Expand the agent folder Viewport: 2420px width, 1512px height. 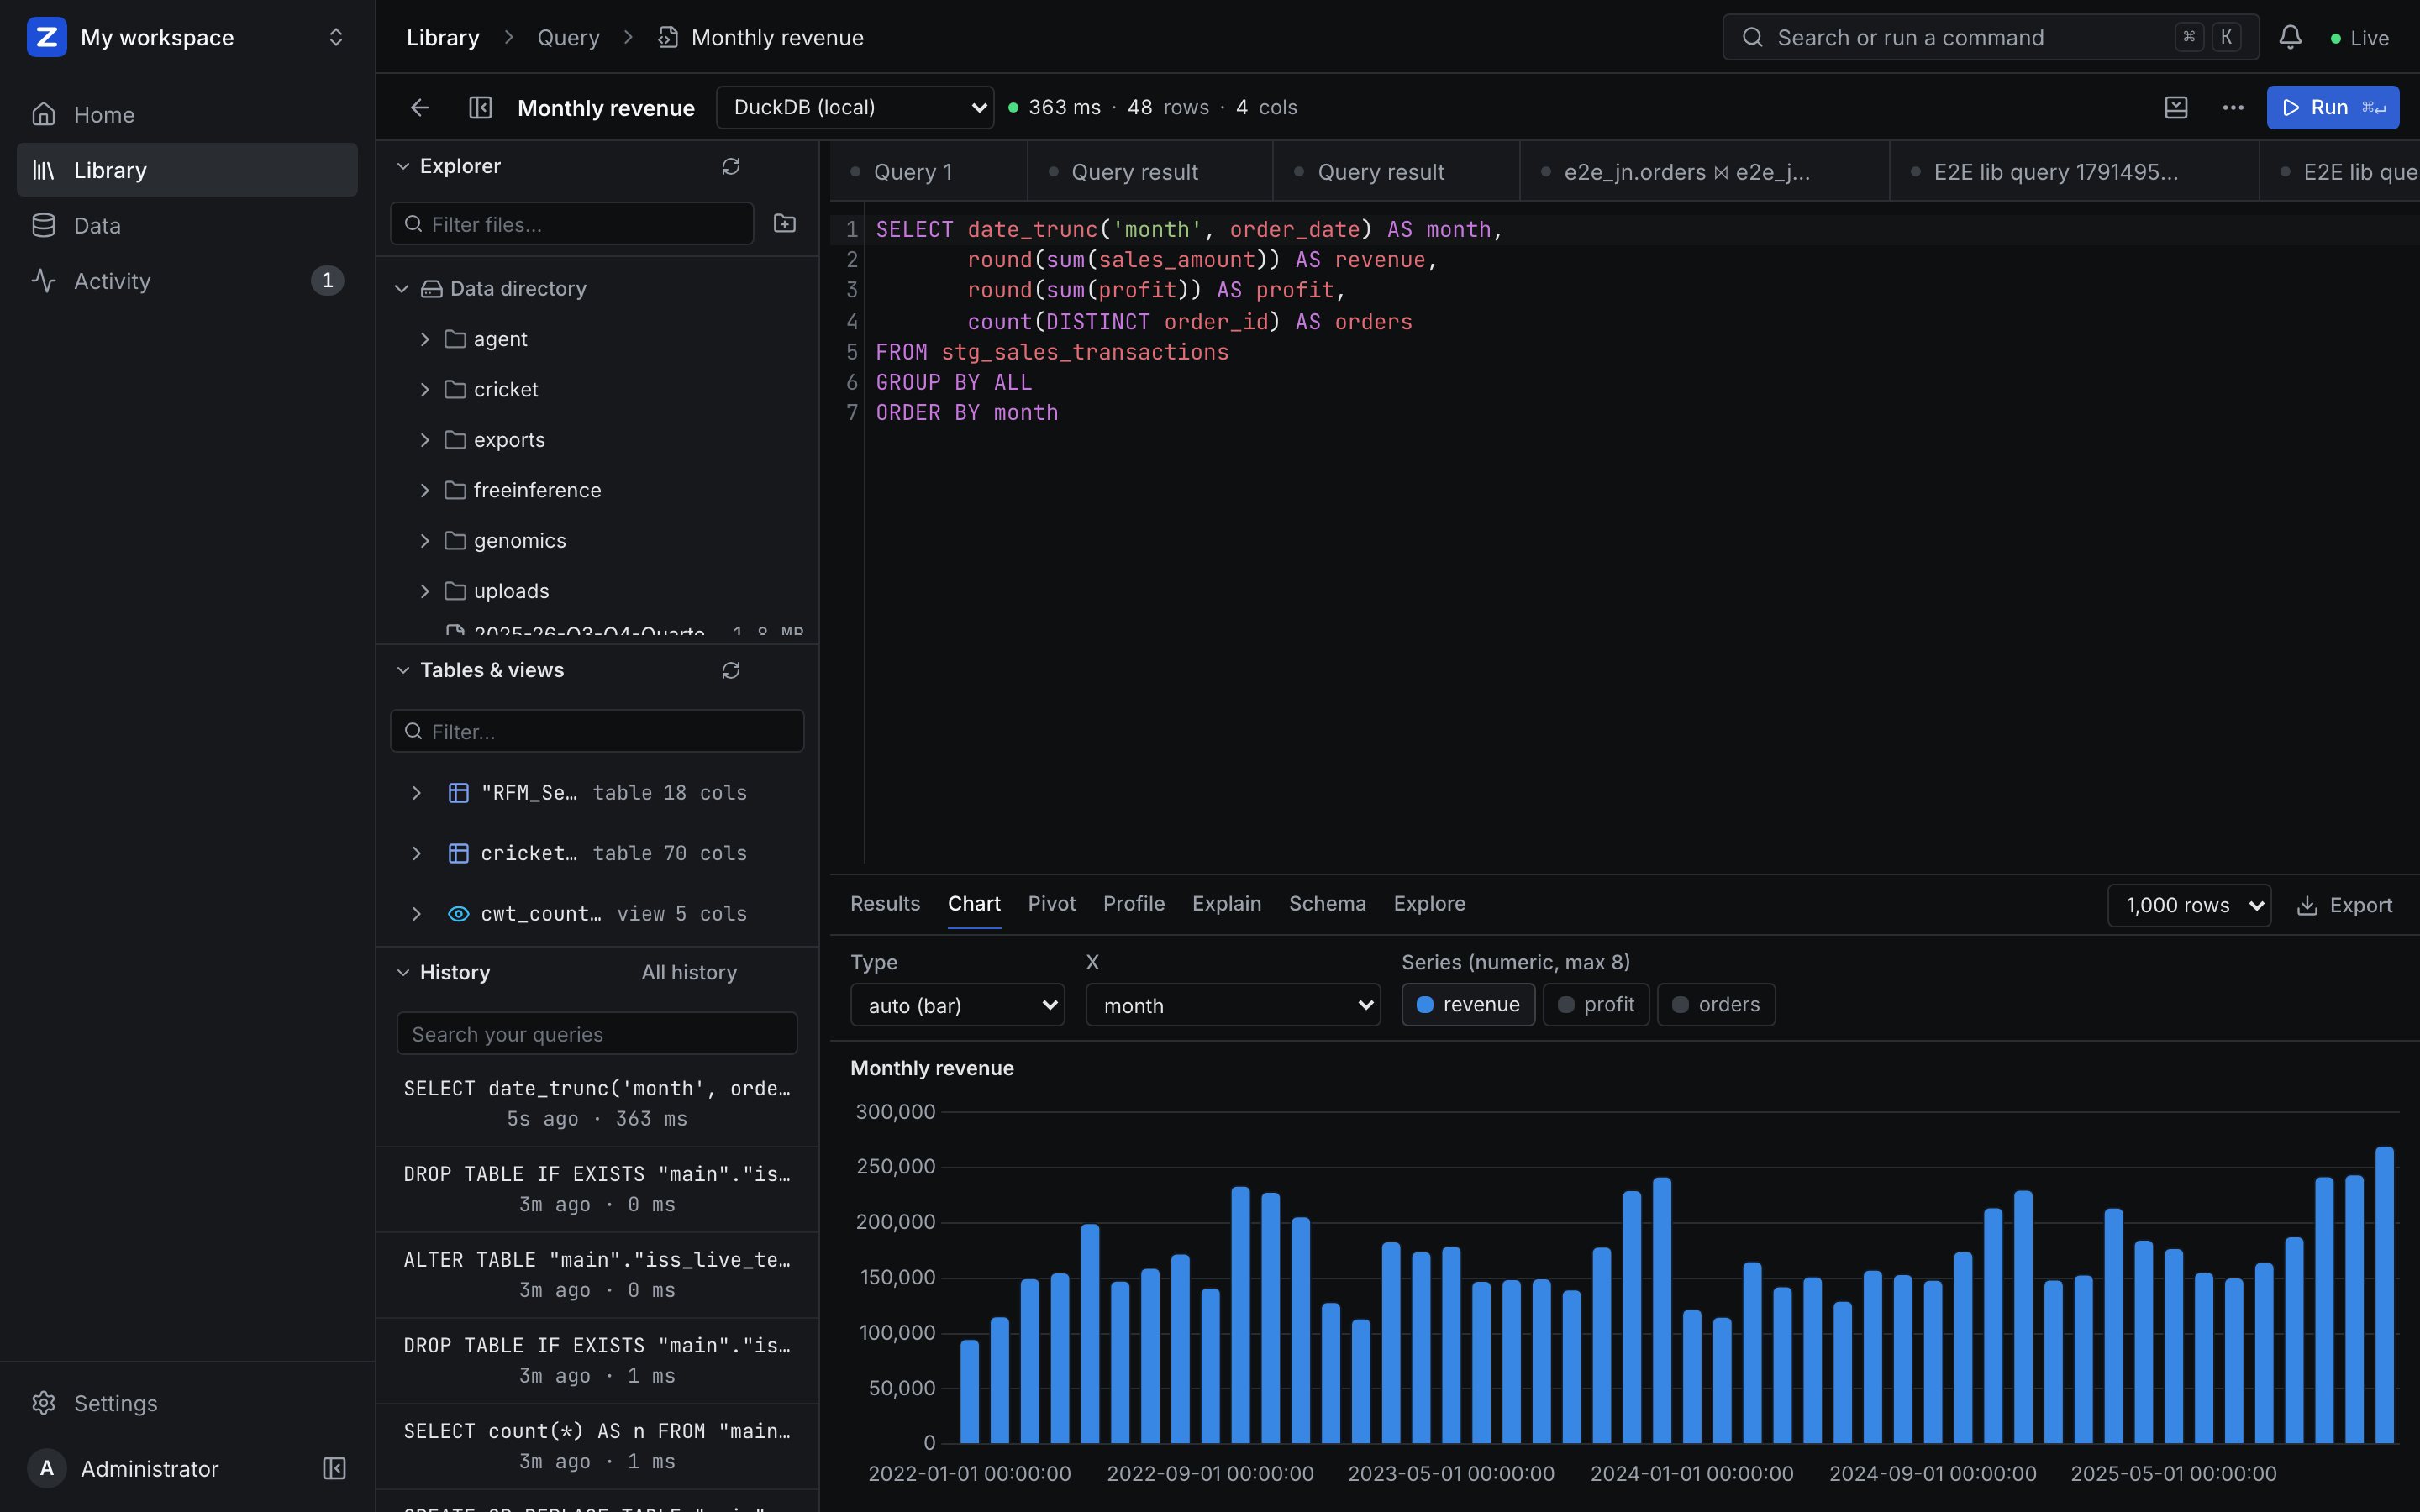[425, 339]
